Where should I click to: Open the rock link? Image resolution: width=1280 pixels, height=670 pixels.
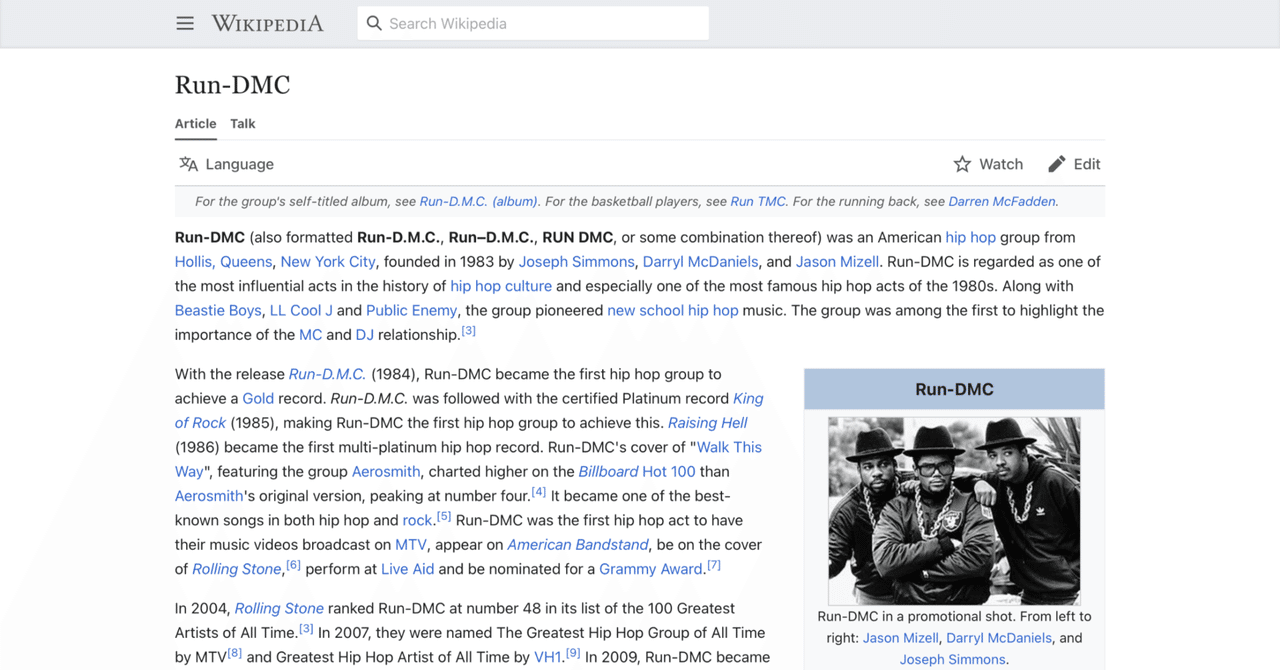(x=417, y=520)
